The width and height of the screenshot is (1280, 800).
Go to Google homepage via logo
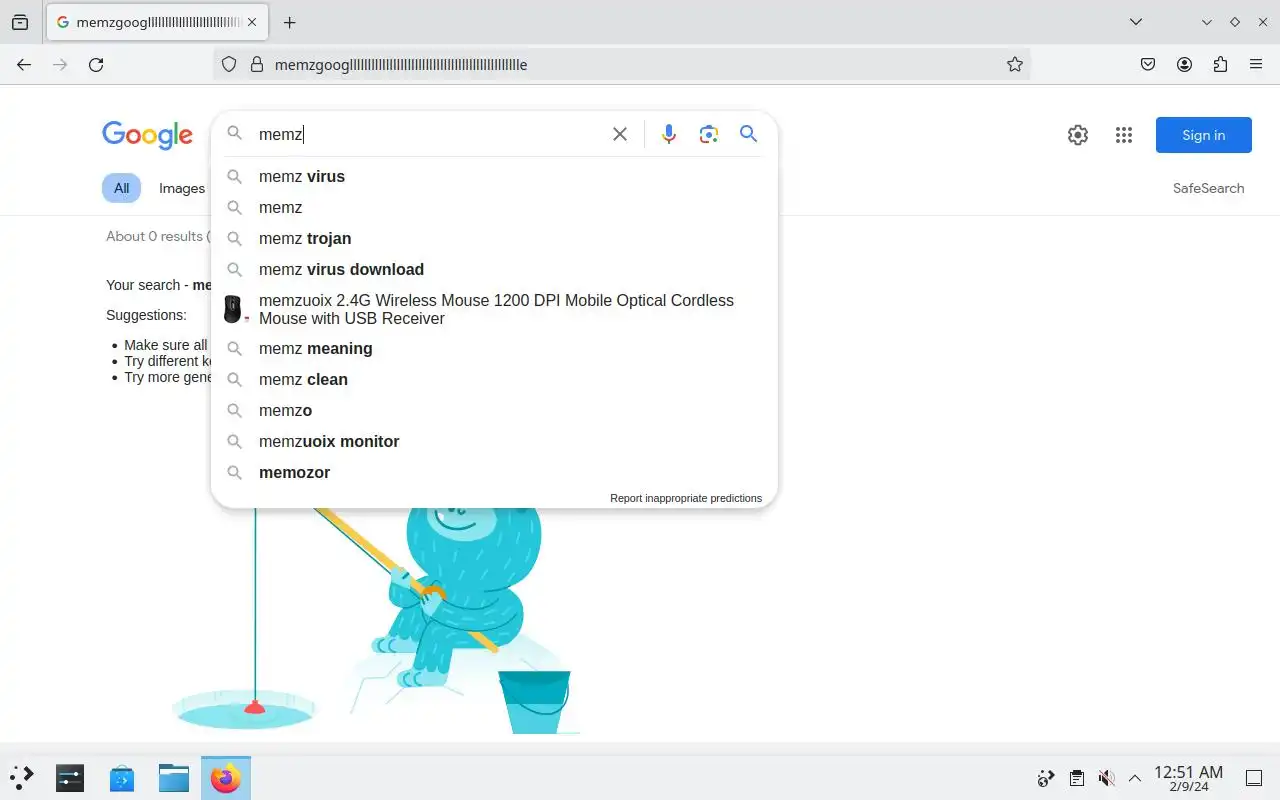147,136
